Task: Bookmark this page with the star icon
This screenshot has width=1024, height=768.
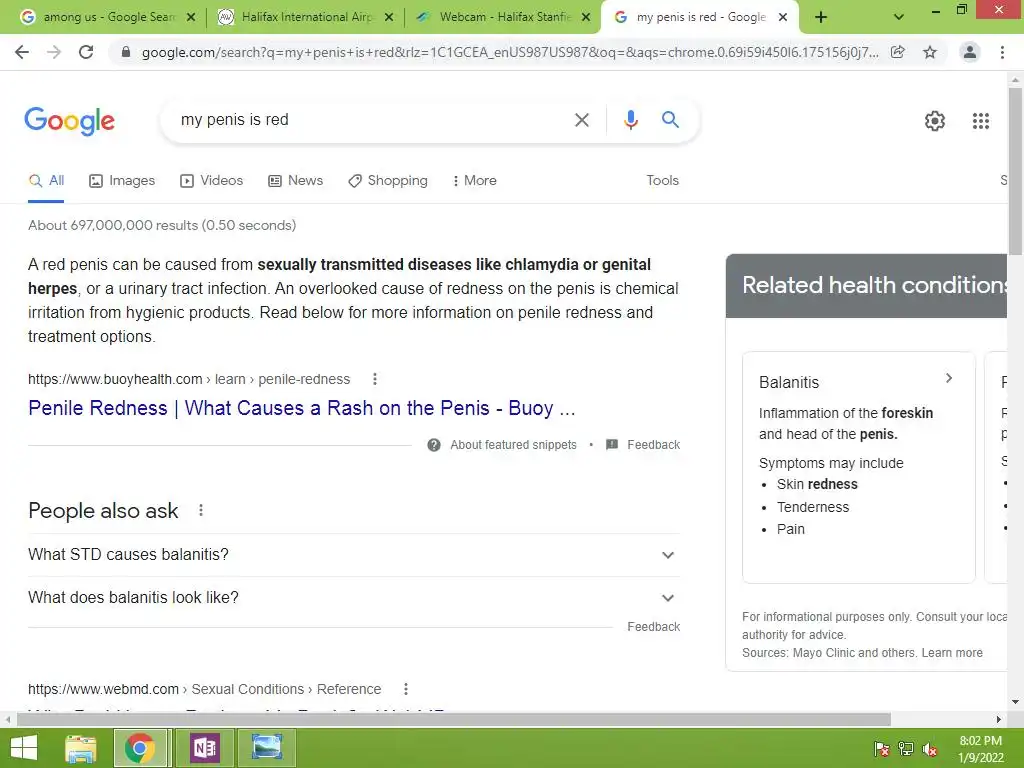Action: pos(930,52)
